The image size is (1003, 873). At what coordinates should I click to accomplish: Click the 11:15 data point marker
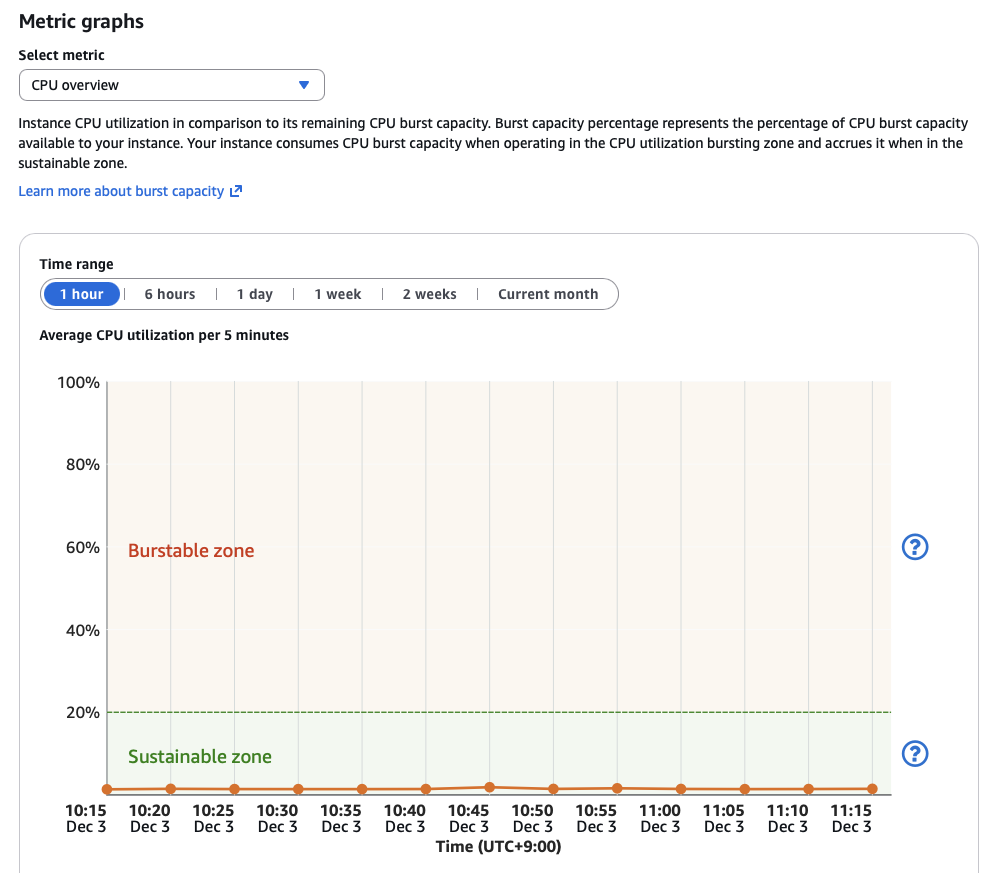[873, 789]
